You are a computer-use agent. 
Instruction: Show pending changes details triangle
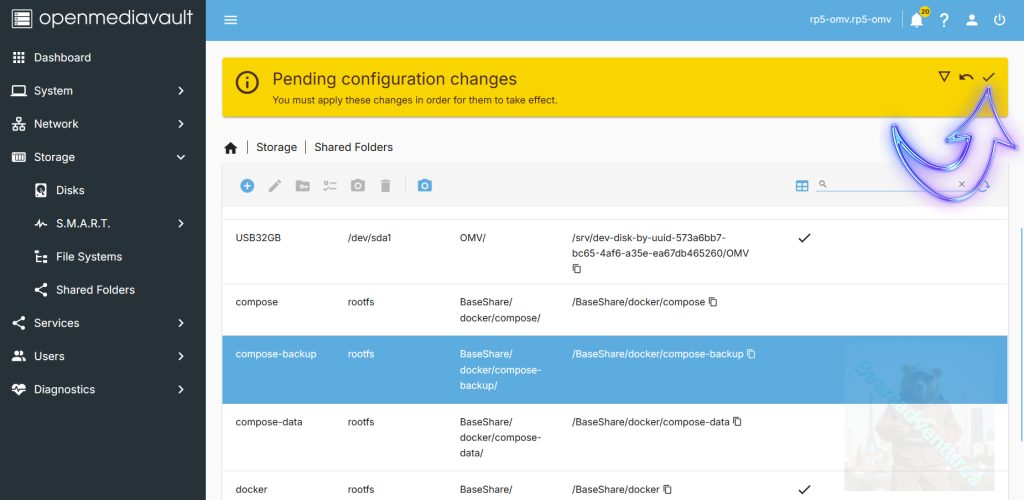click(943, 77)
